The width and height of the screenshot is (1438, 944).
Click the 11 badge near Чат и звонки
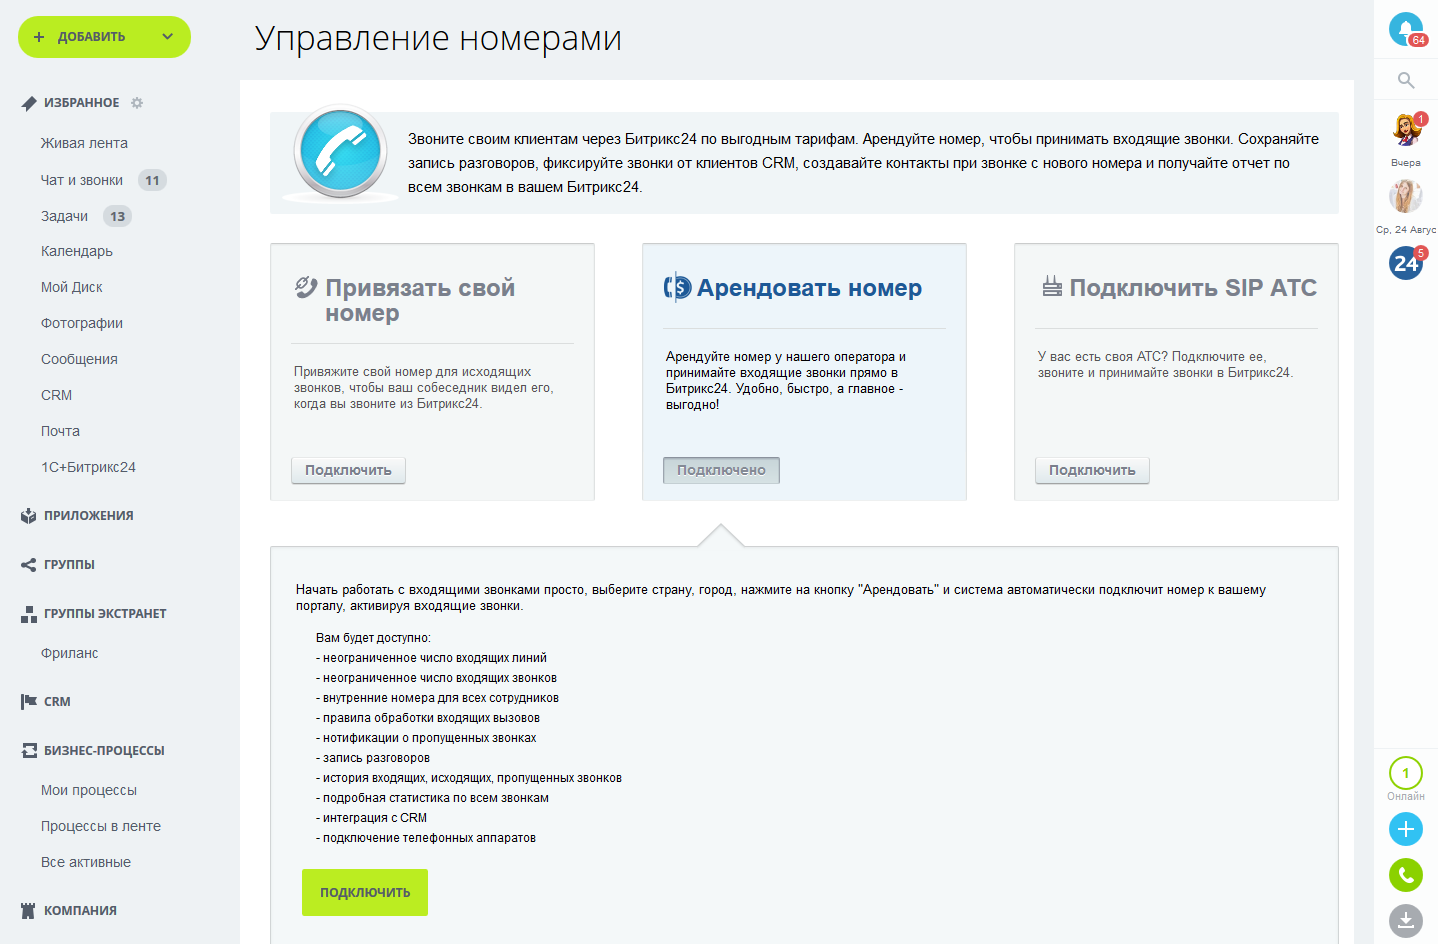coord(152,181)
